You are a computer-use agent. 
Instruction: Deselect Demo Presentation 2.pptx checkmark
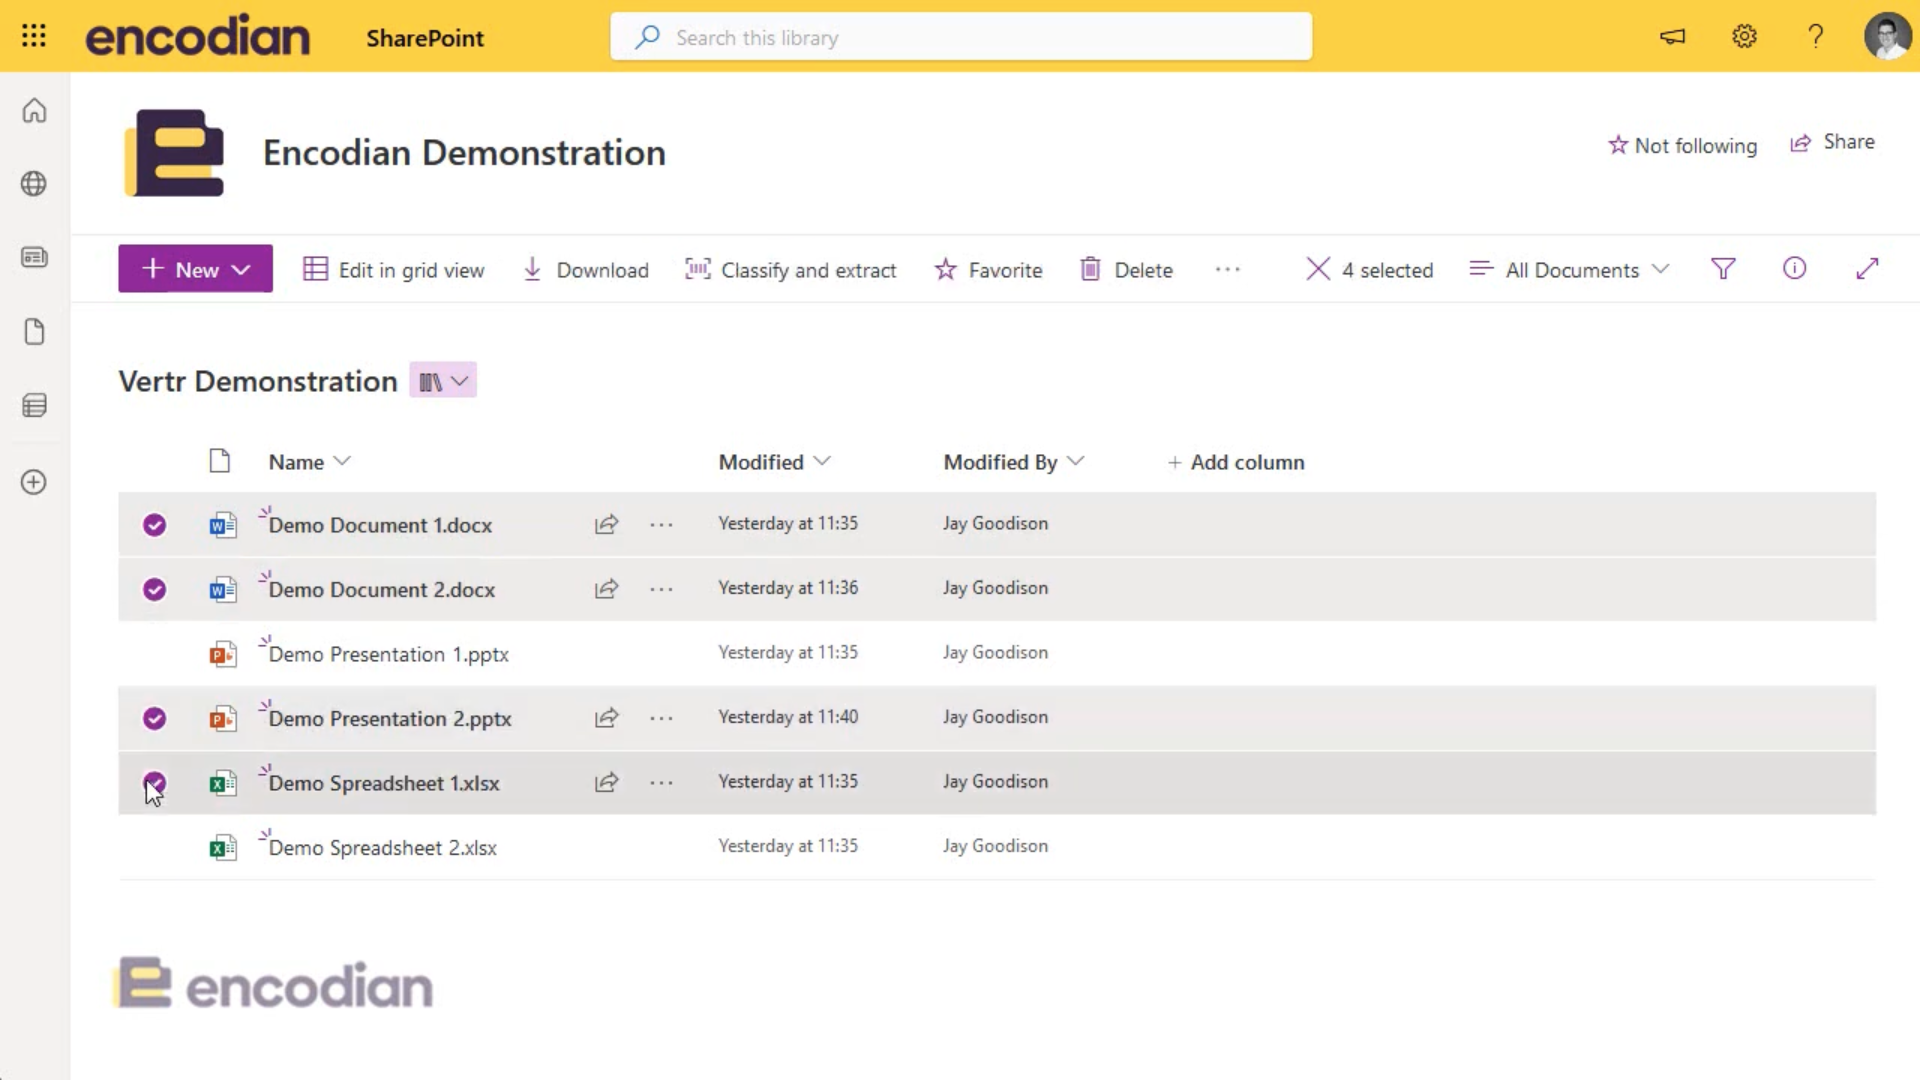coord(154,718)
